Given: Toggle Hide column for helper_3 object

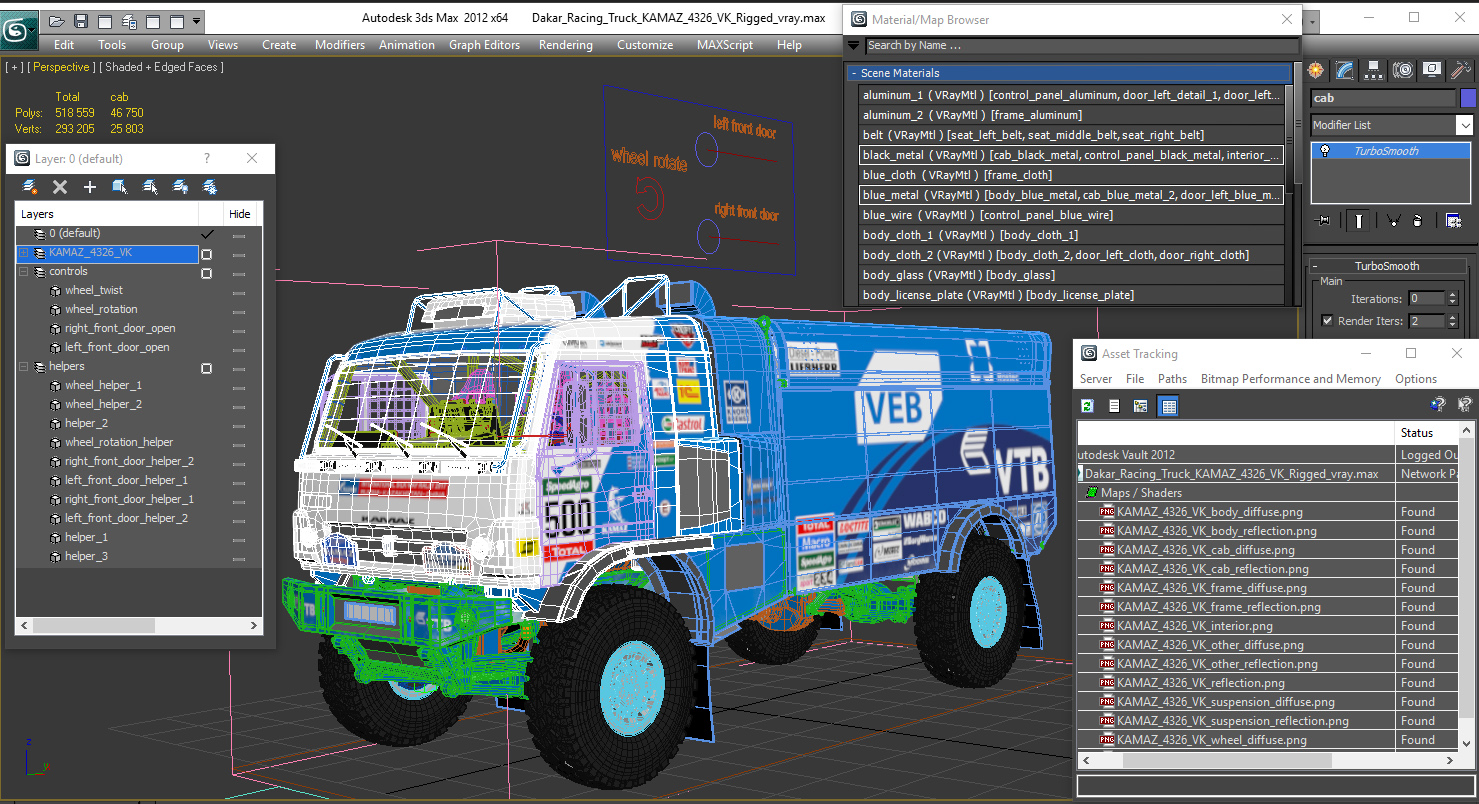Looking at the screenshot, I should click(x=239, y=558).
